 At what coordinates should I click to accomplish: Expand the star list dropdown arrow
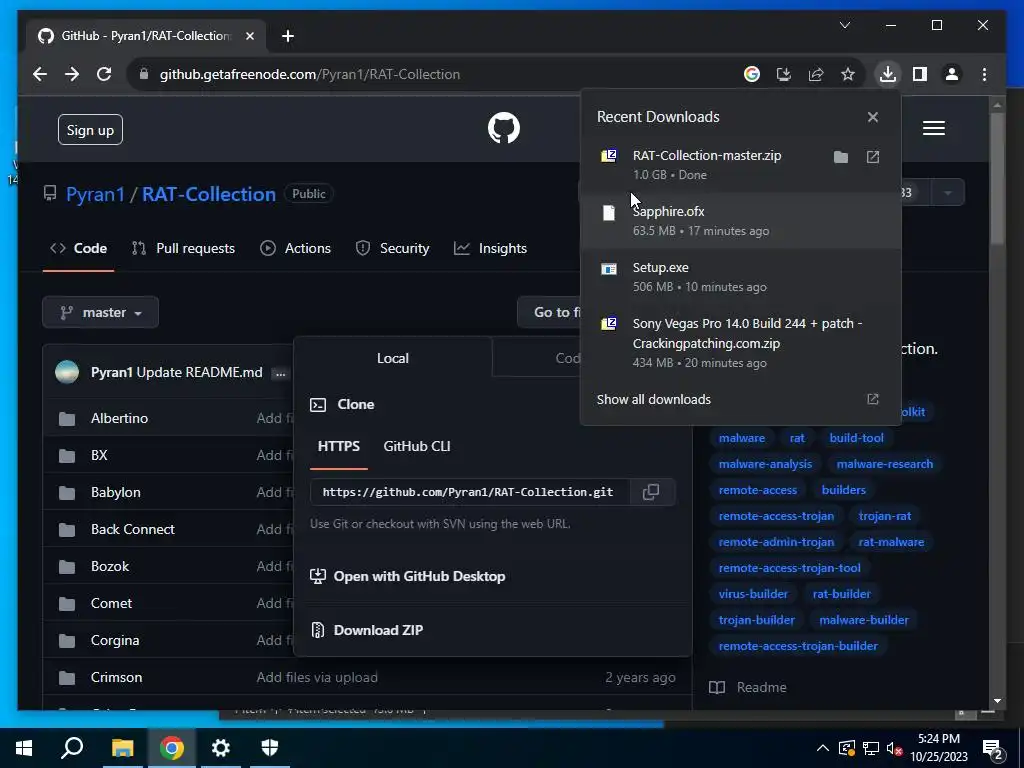[x=947, y=193]
